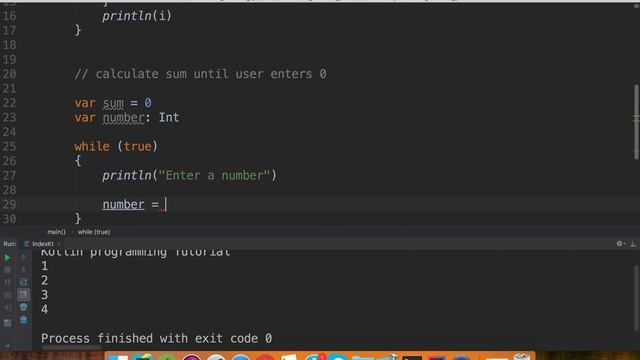Expand the hidden Run toolbar actions chevron
The image size is (640, 360).
7,346
